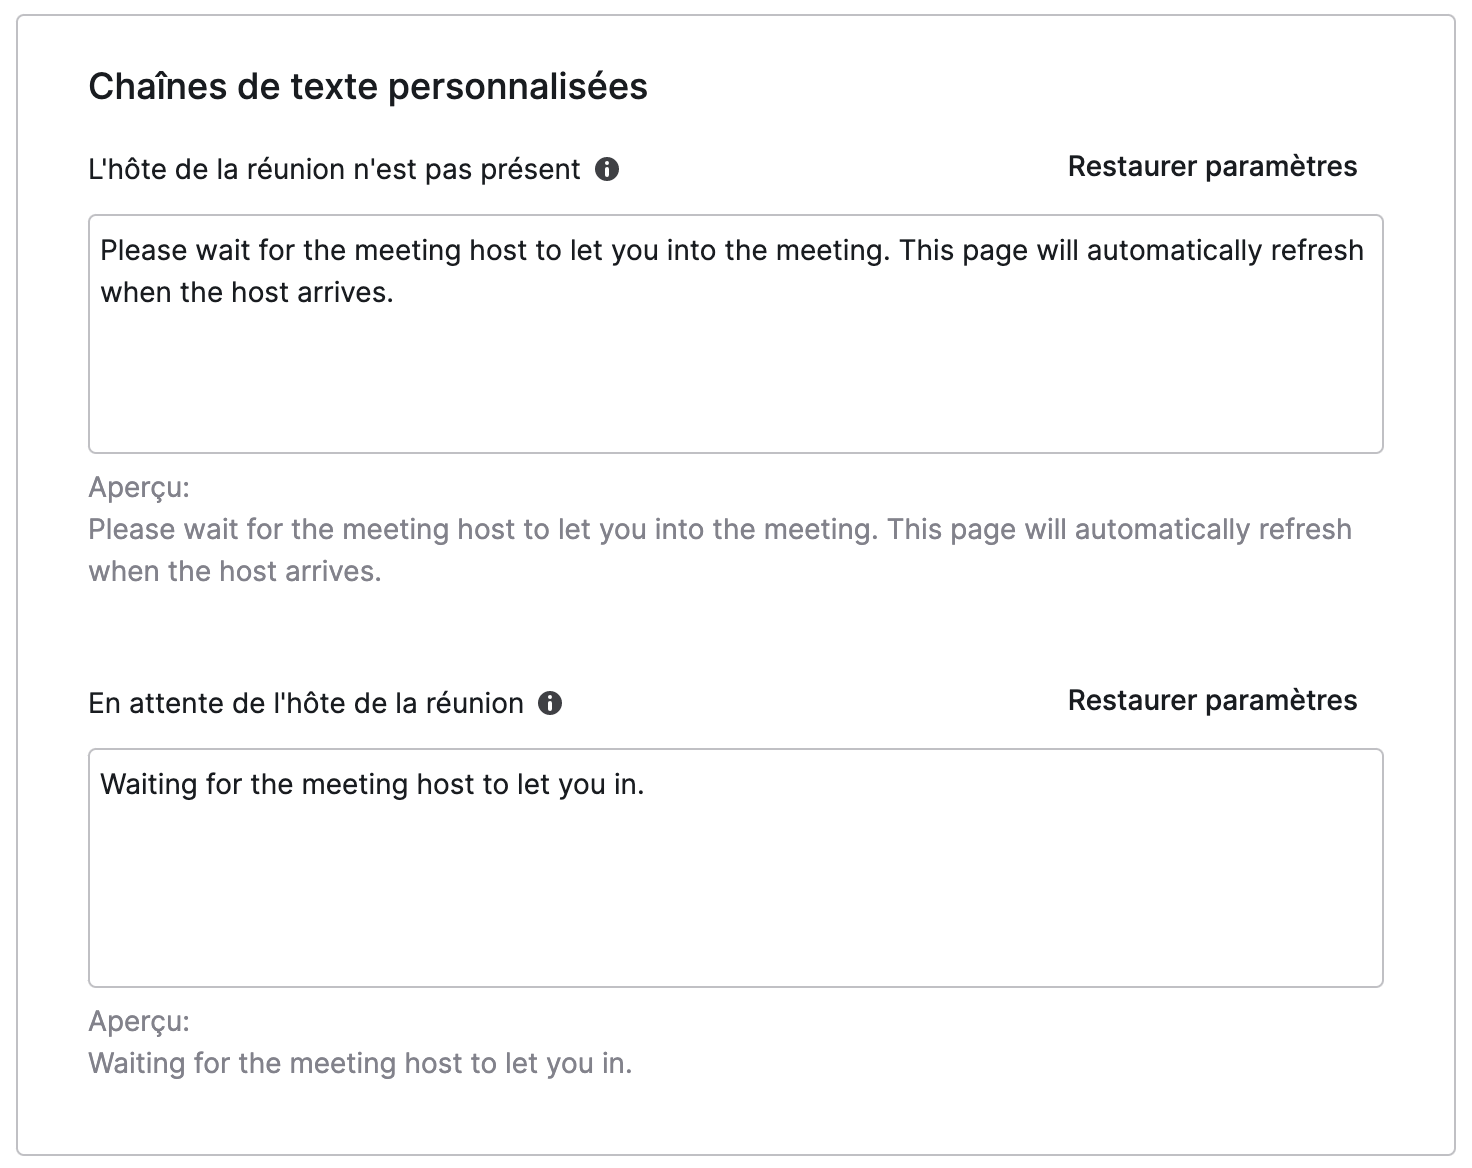
Task: Click the grey preview text starting "Please wait for"
Action: pos(720,550)
